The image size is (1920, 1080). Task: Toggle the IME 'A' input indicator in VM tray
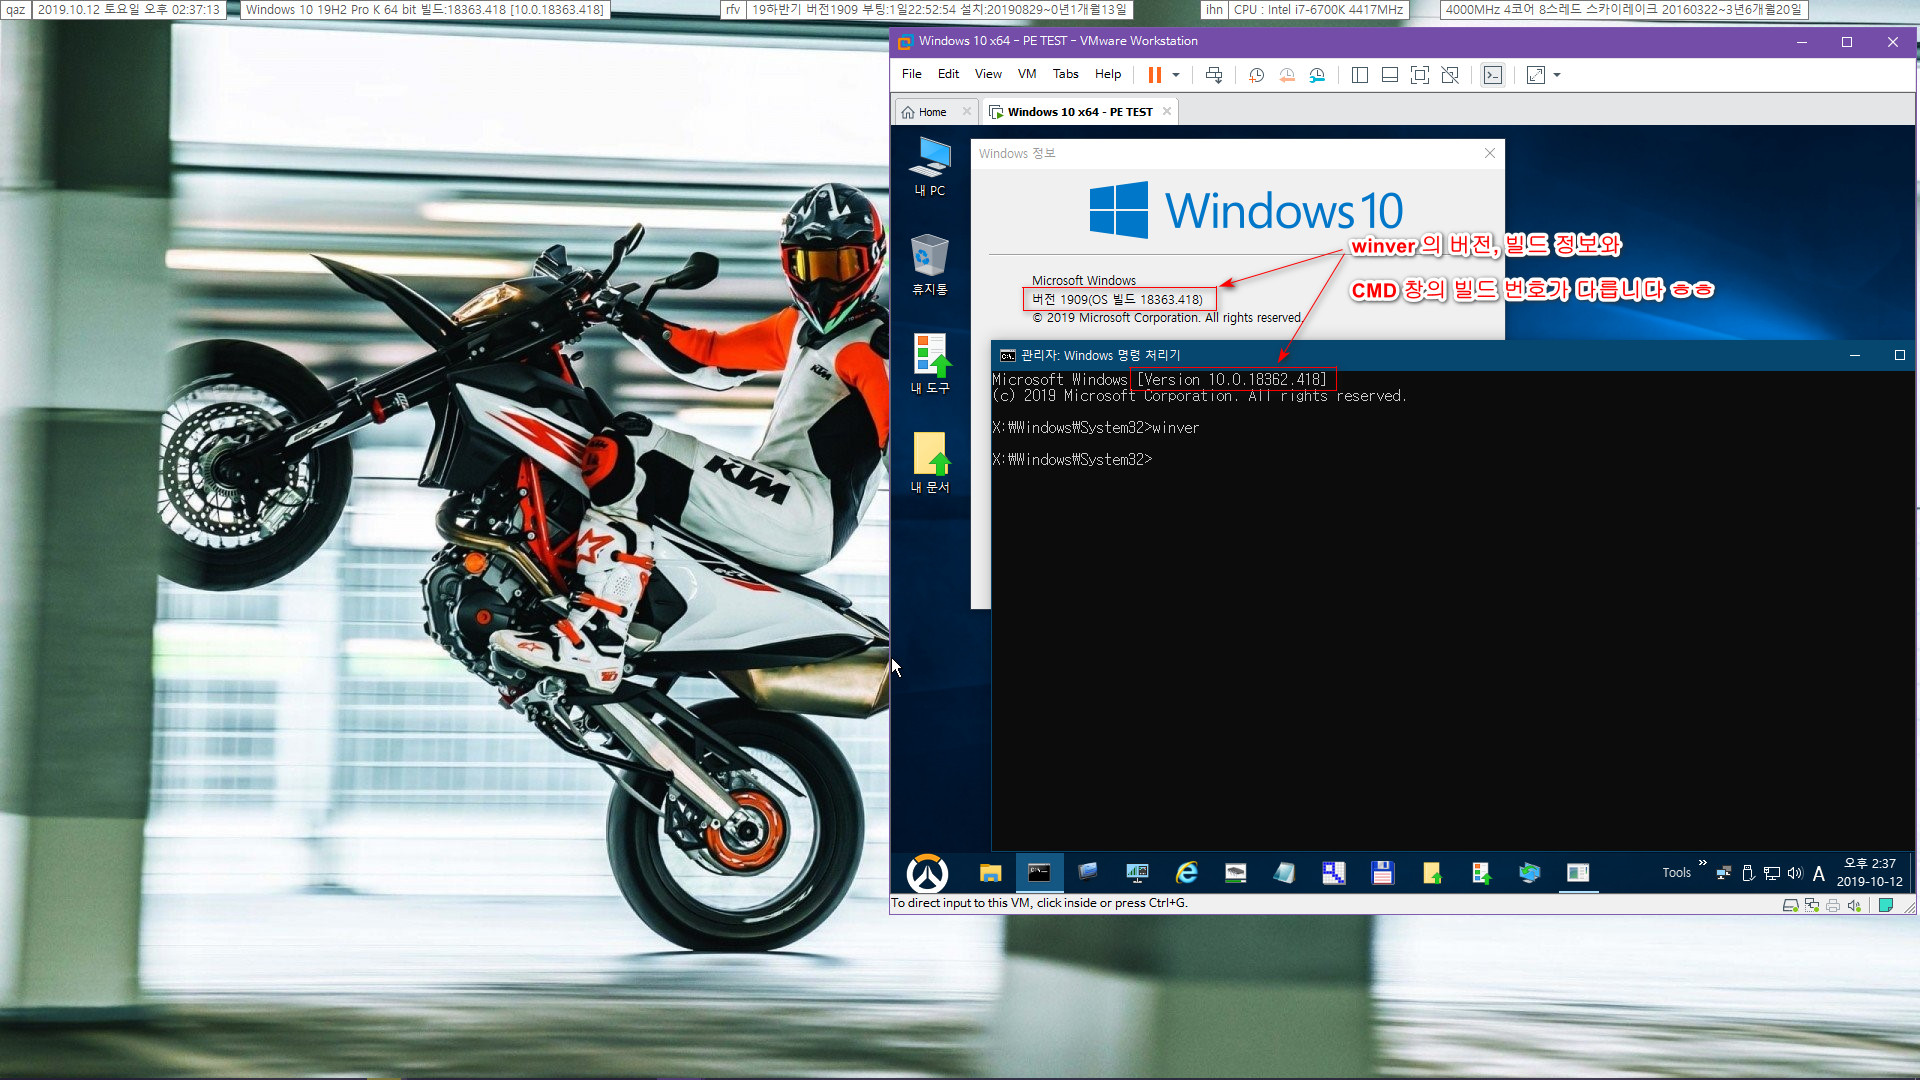pyautogui.click(x=1819, y=873)
